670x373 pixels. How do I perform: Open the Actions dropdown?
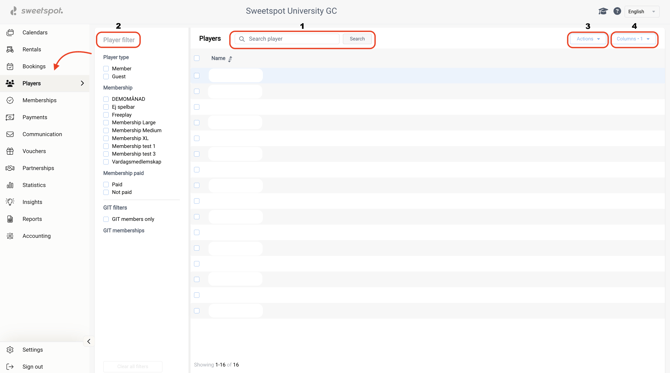(x=588, y=39)
